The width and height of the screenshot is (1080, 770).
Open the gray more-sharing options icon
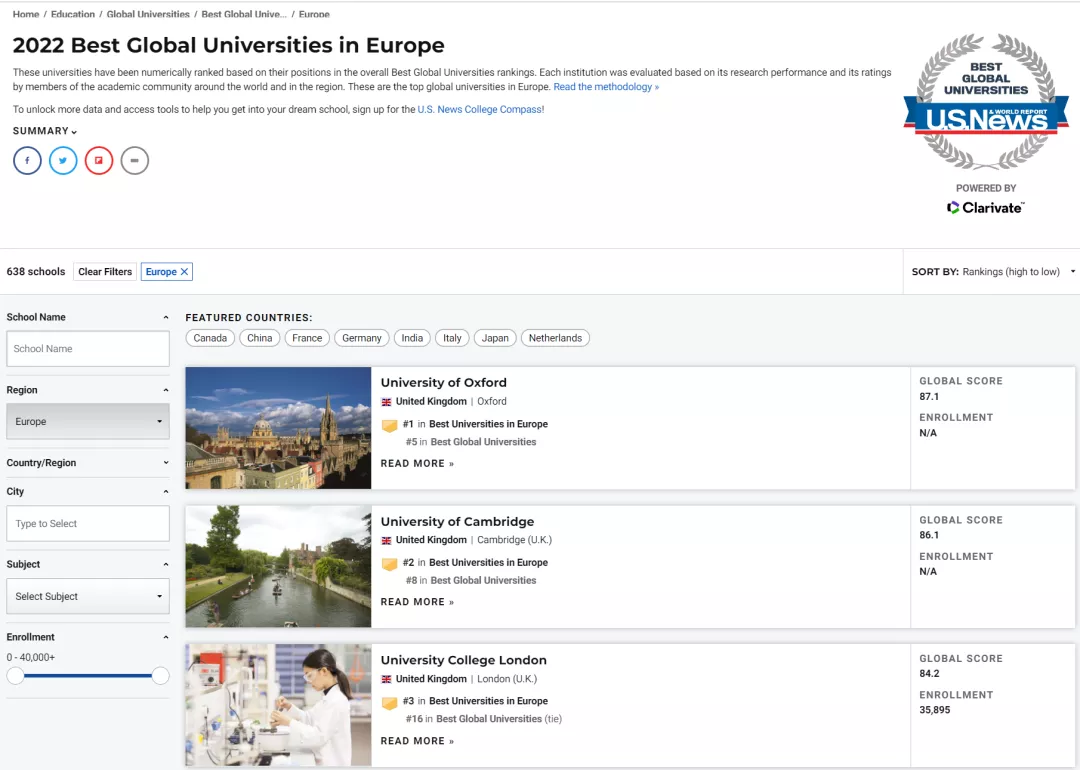click(135, 160)
